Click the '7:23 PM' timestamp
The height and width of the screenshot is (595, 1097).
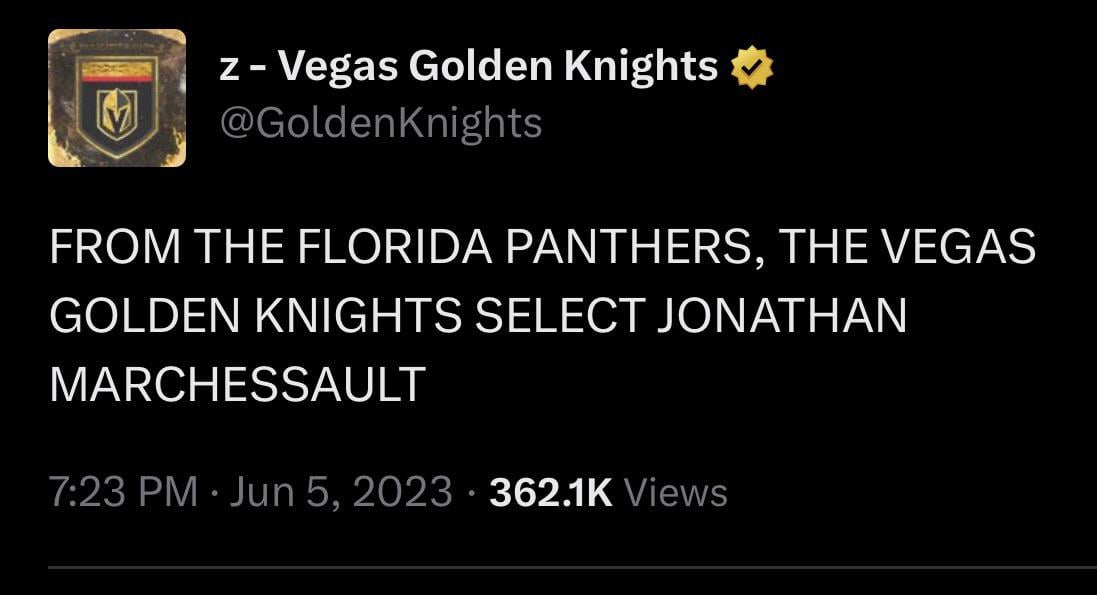(x=122, y=491)
